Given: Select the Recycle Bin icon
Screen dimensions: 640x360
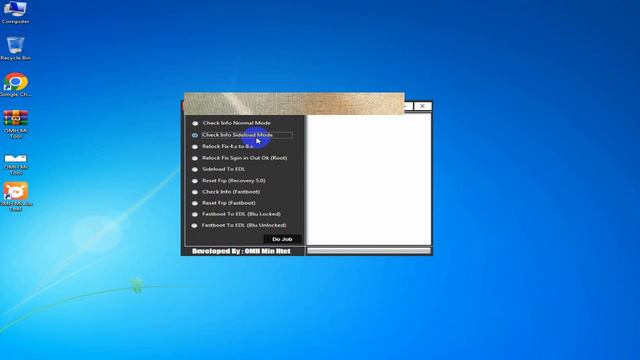Looking at the screenshot, I should tap(16, 48).
